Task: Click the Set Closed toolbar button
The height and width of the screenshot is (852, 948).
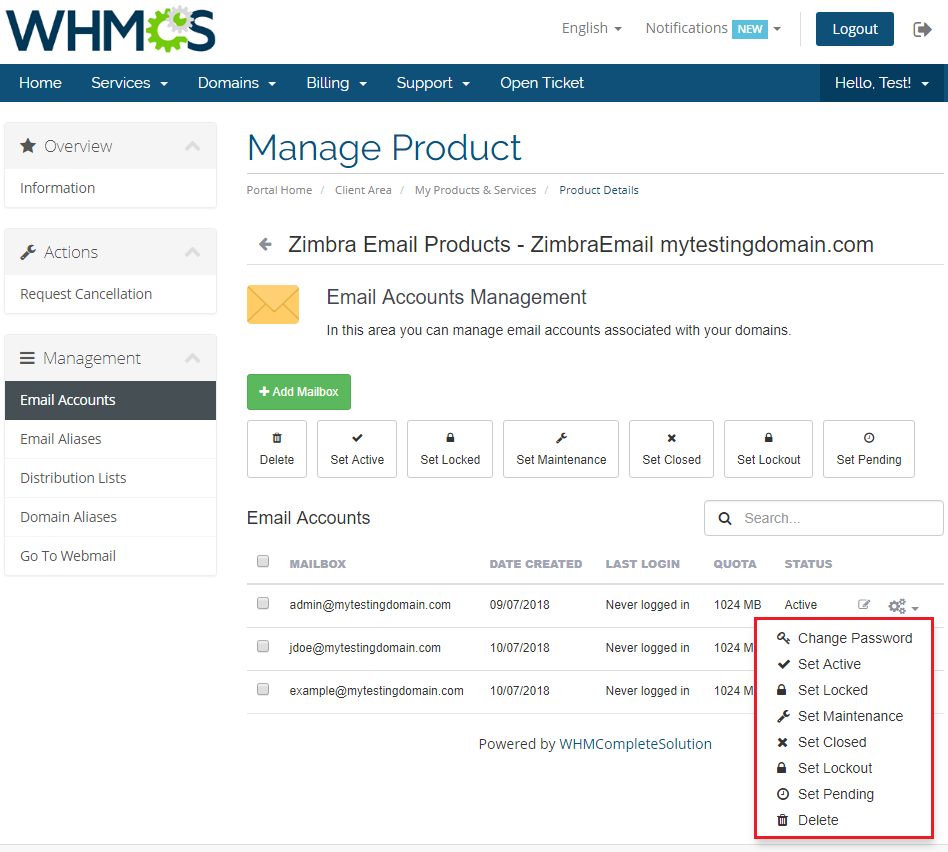Action: coord(671,449)
